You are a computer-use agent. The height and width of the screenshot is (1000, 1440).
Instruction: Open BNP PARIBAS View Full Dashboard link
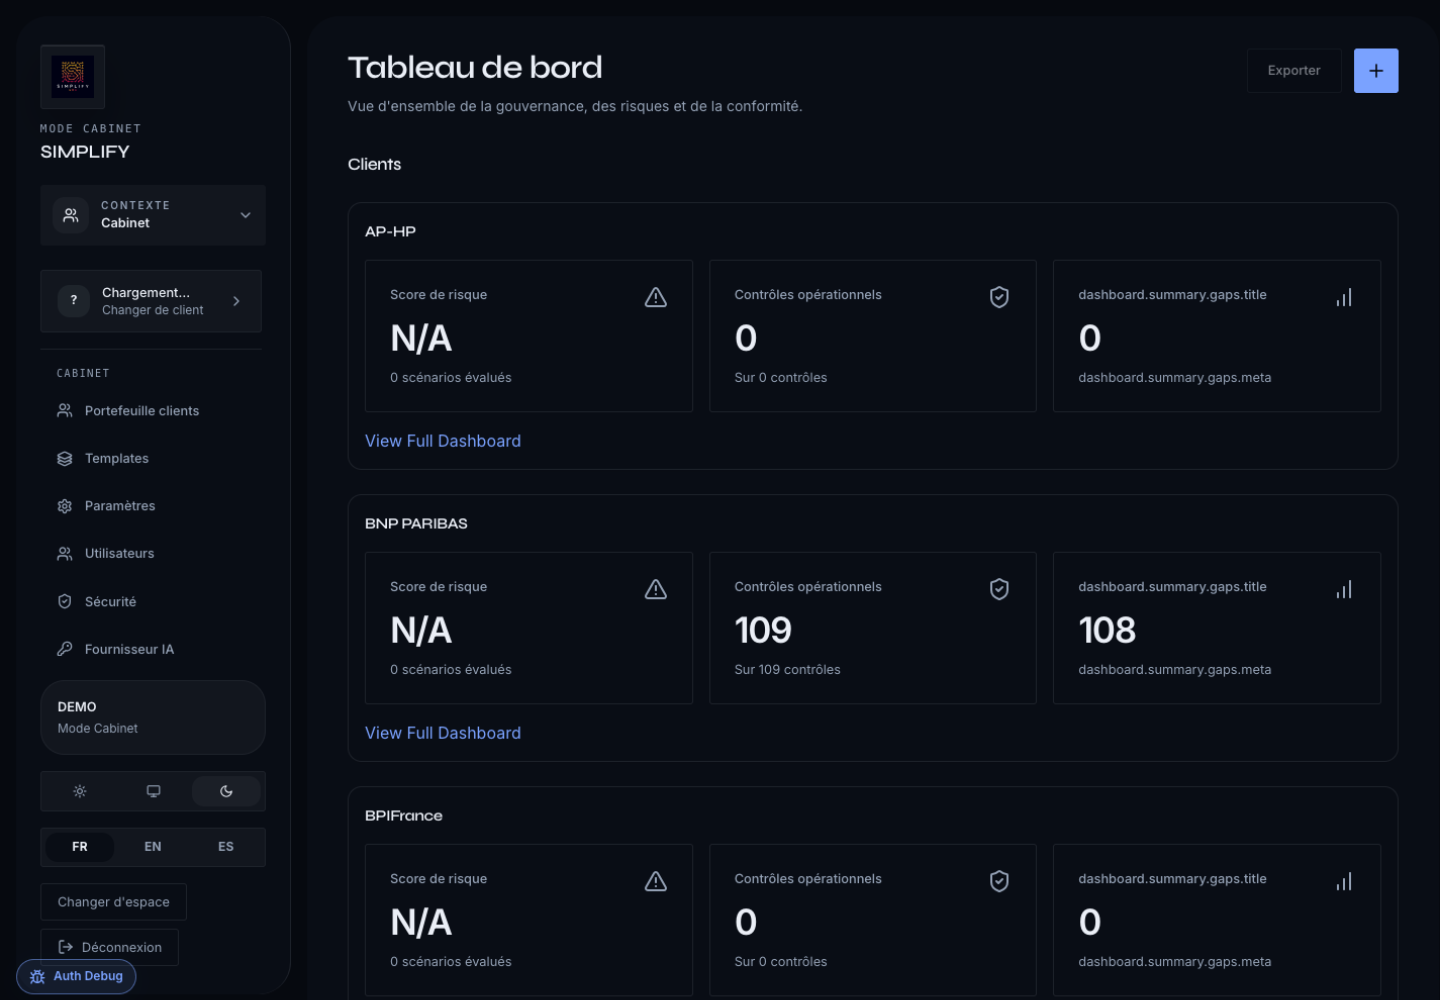point(443,733)
